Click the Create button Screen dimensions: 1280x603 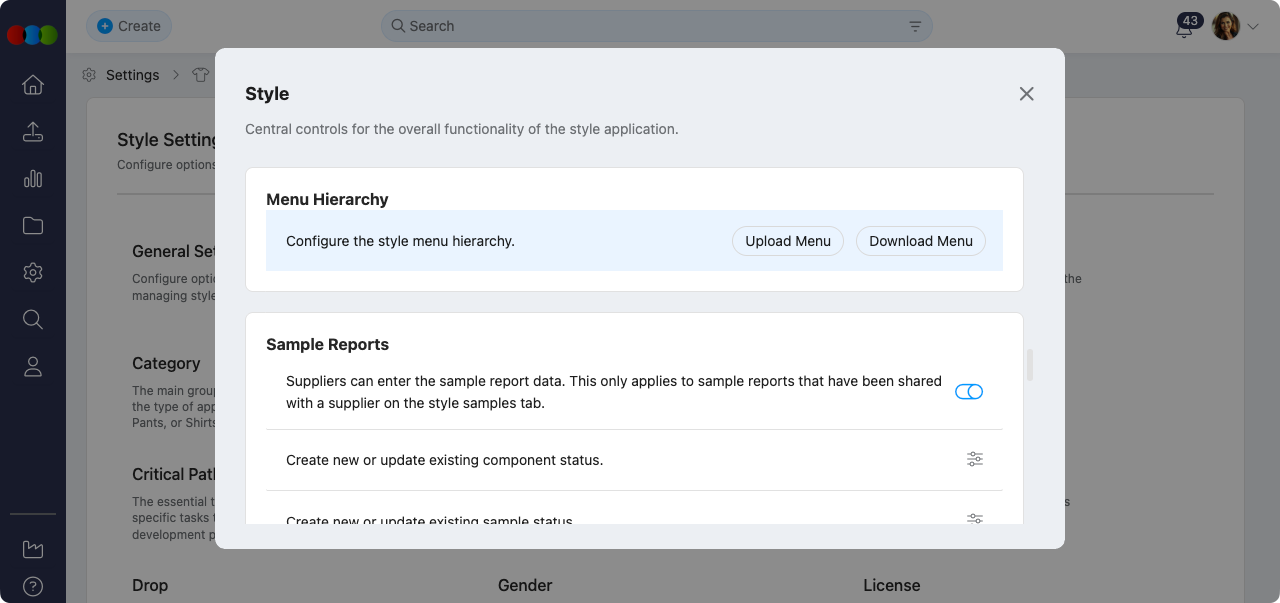coord(129,26)
